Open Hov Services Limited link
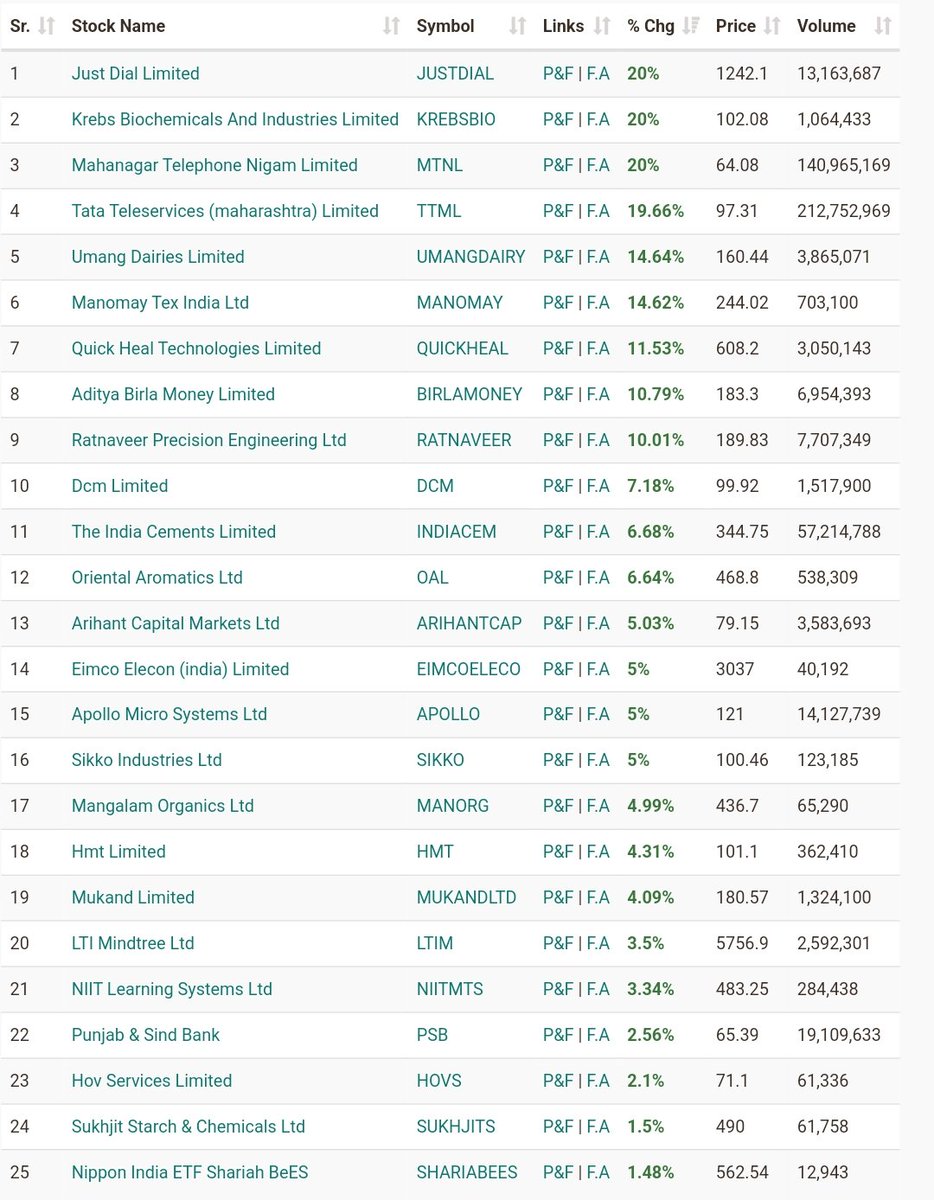The image size is (934, 1200). 152,1081
